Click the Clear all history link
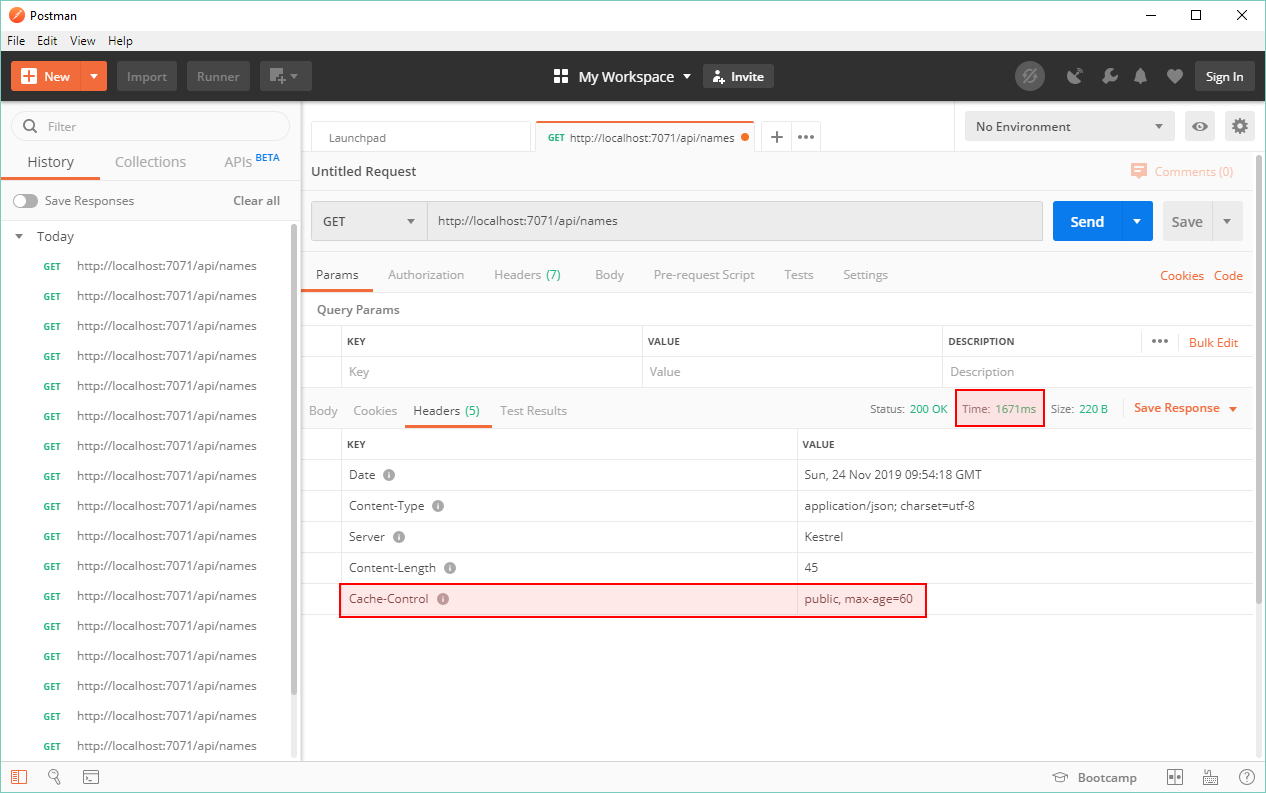The height and width of the screenshot is (793, 1266). (x=256, y=201)
